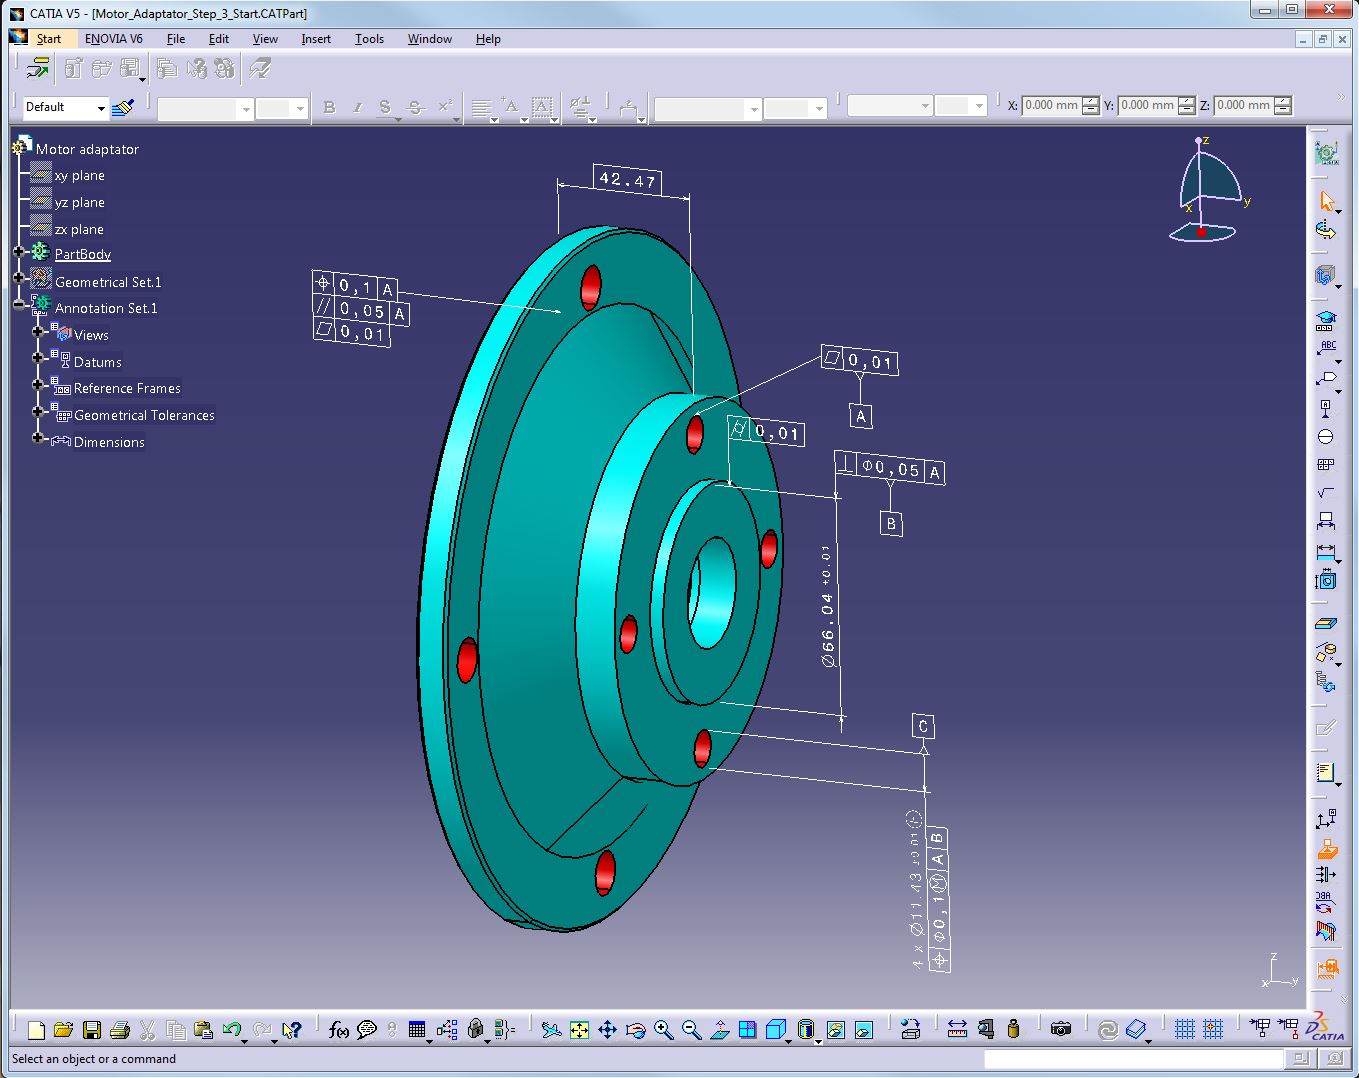The height and width of the screenshot is (1078, 1359).
Task: Select the xy plane in the tree
Action: (x=80, y=176)
